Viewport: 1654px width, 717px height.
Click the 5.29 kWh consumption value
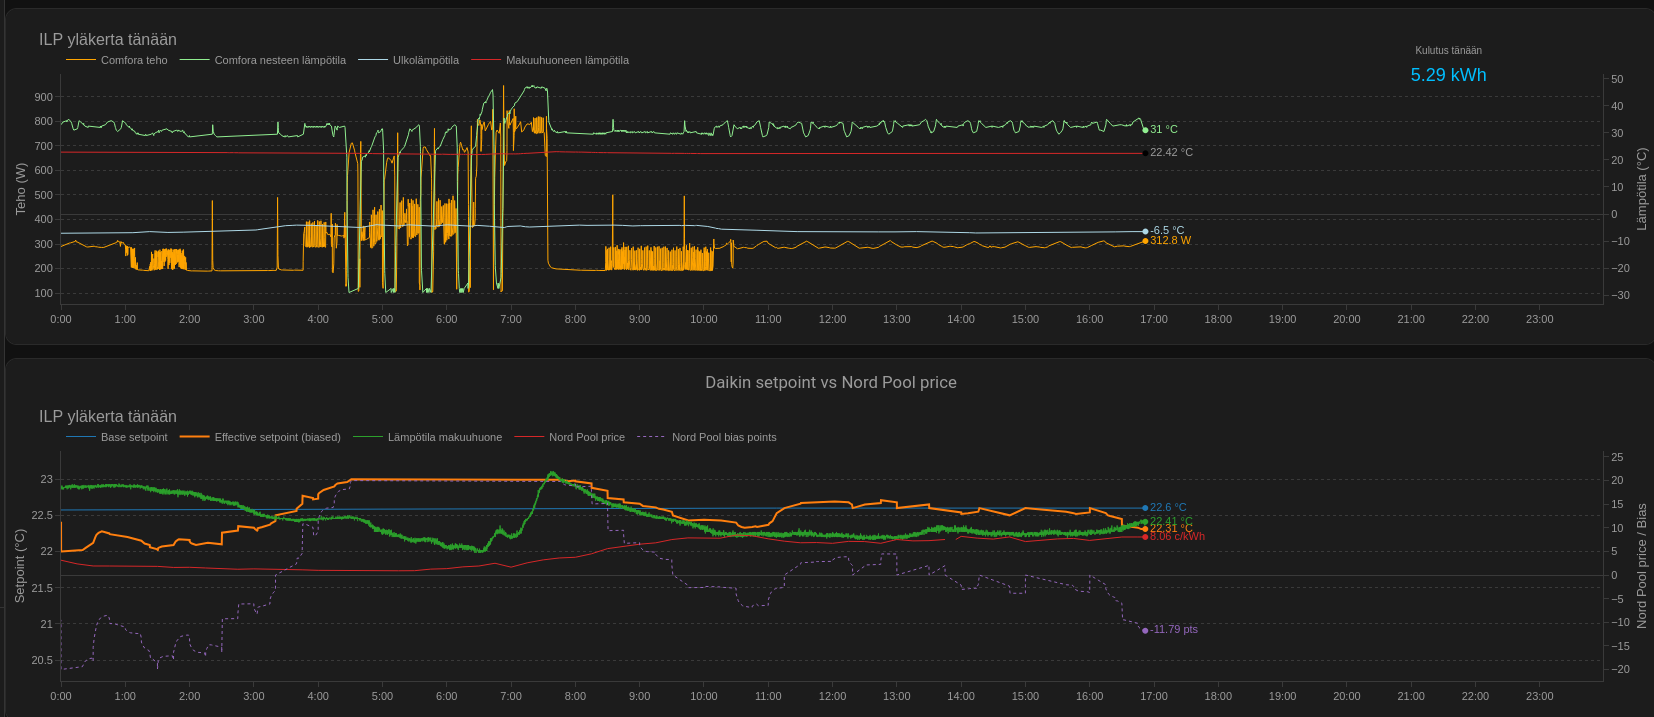pyautogui.click(x=1448, y=75)
